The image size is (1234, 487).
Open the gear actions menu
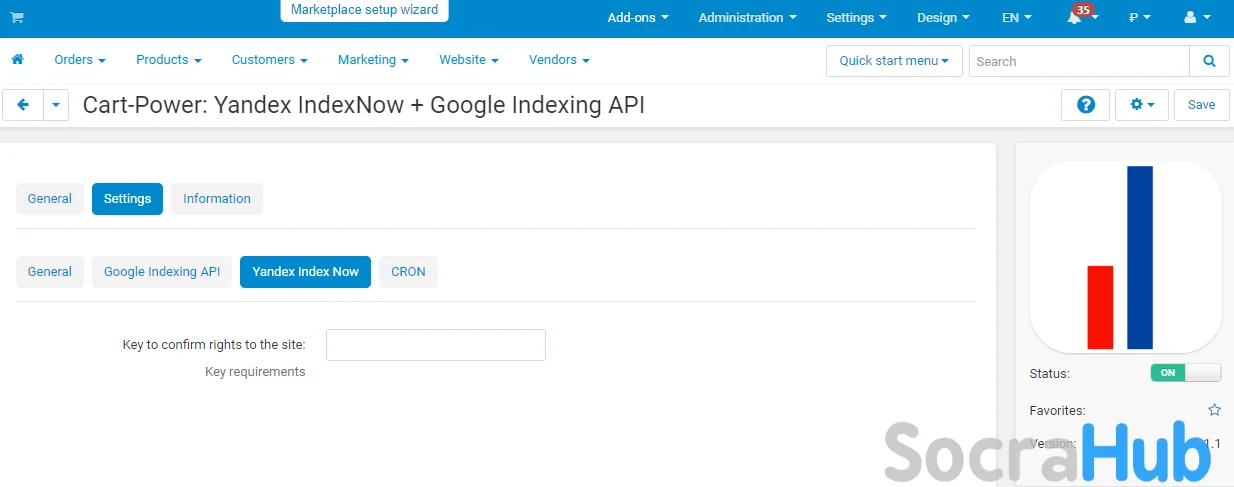(x=1141, y=105)
